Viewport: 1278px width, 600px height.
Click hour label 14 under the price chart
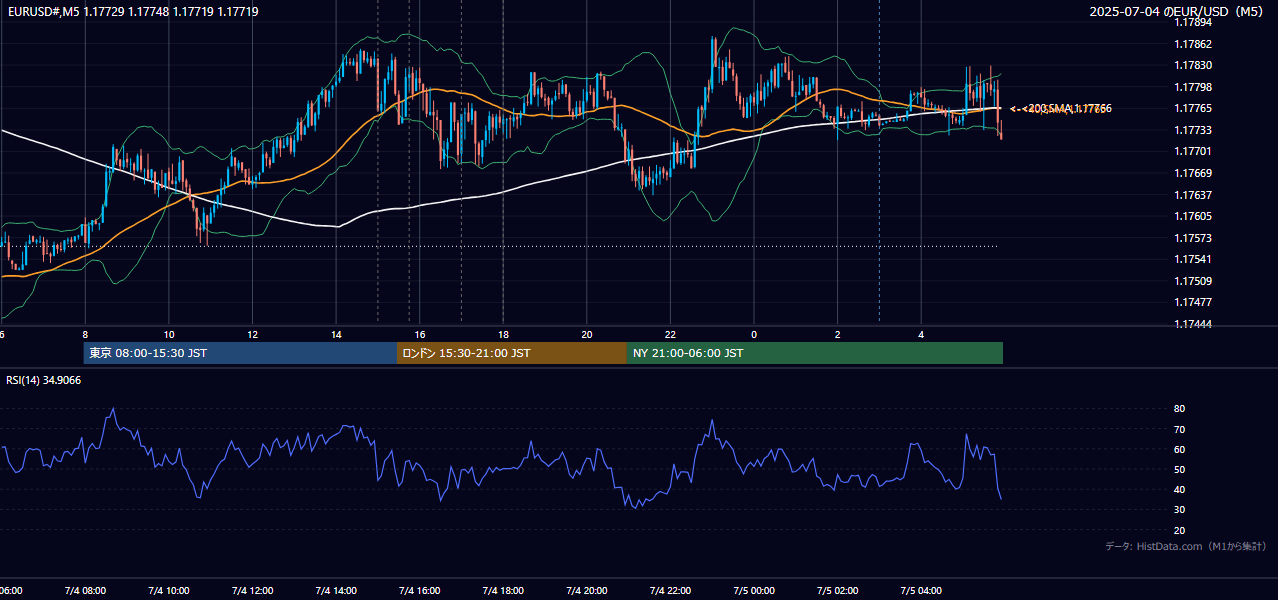coord(336,335)
